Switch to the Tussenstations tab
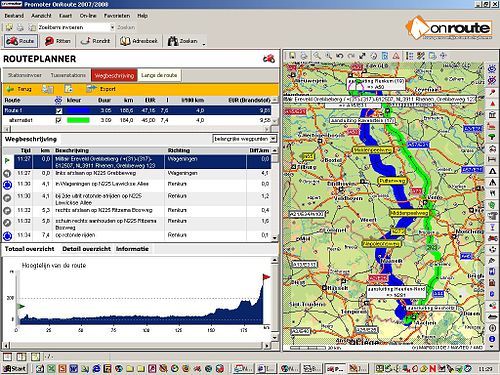 click(x=68, y=75)
